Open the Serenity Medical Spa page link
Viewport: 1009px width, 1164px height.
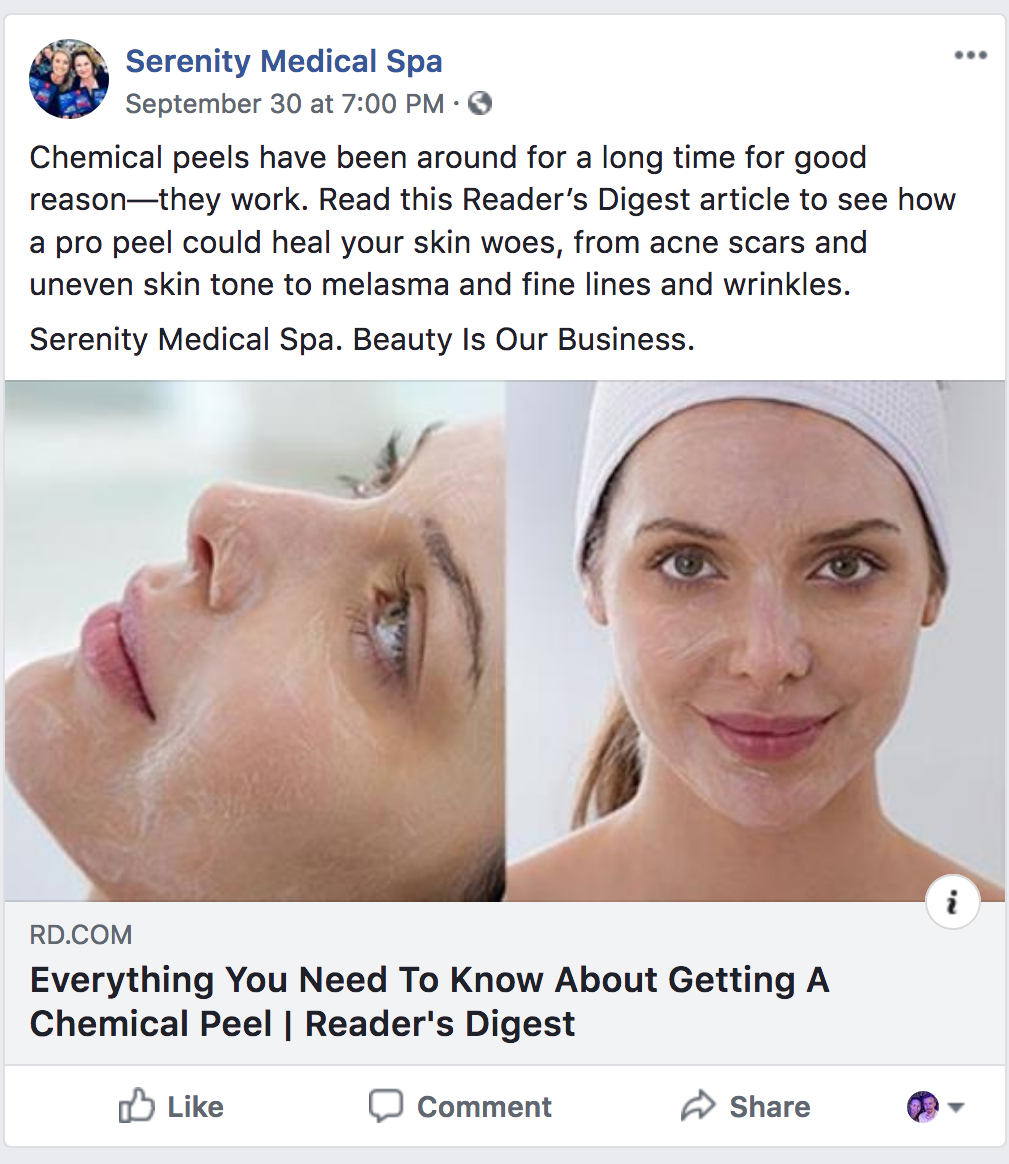click(284, 61)
